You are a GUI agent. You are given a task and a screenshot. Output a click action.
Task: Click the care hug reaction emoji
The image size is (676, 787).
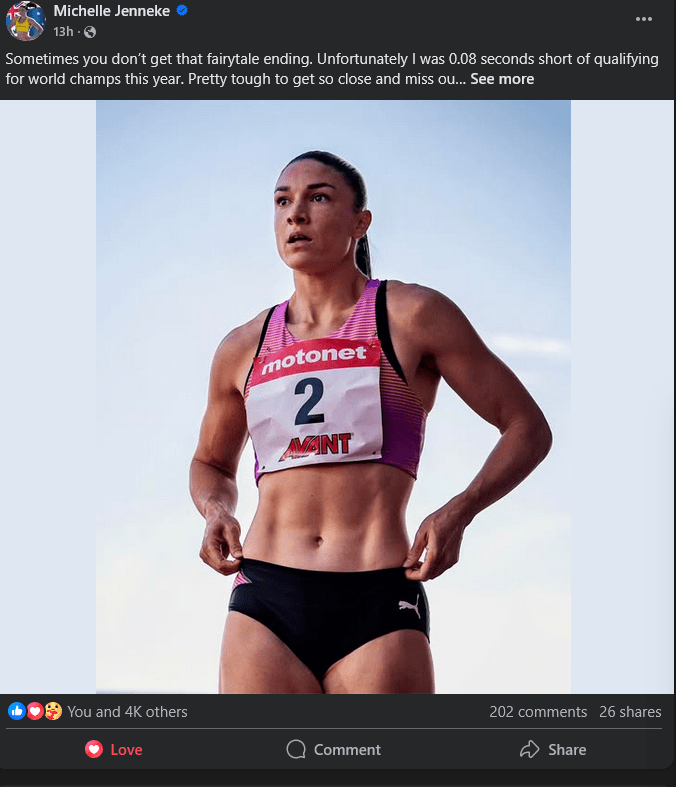point(53,711)
